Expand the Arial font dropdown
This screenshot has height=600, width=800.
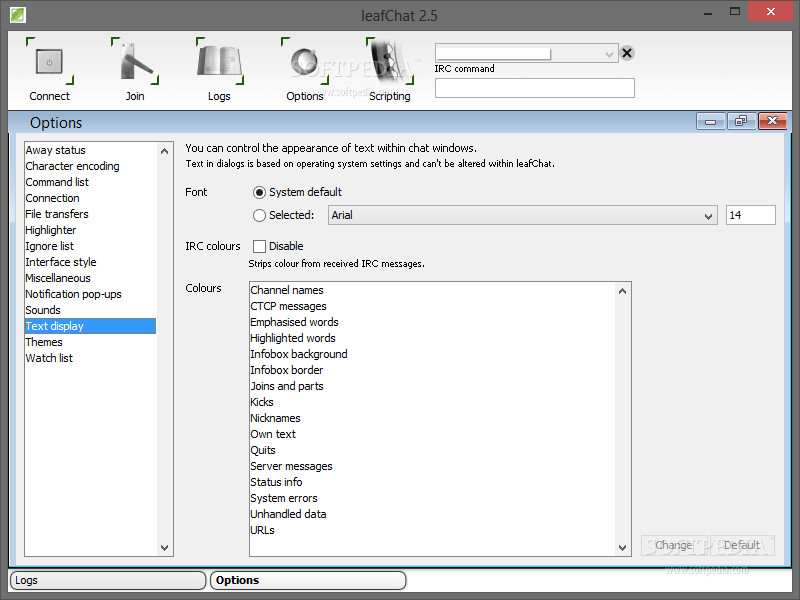click(708, 216)
